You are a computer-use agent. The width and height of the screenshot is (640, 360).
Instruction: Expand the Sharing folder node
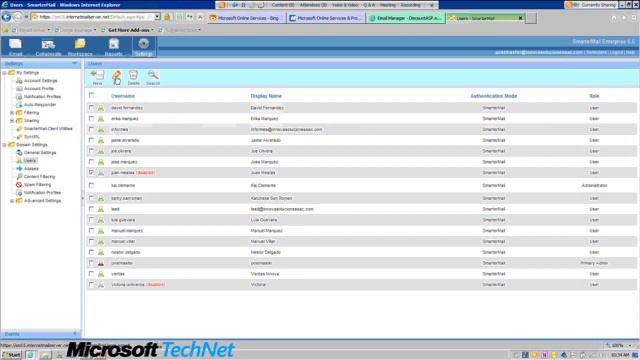[12, 121]
